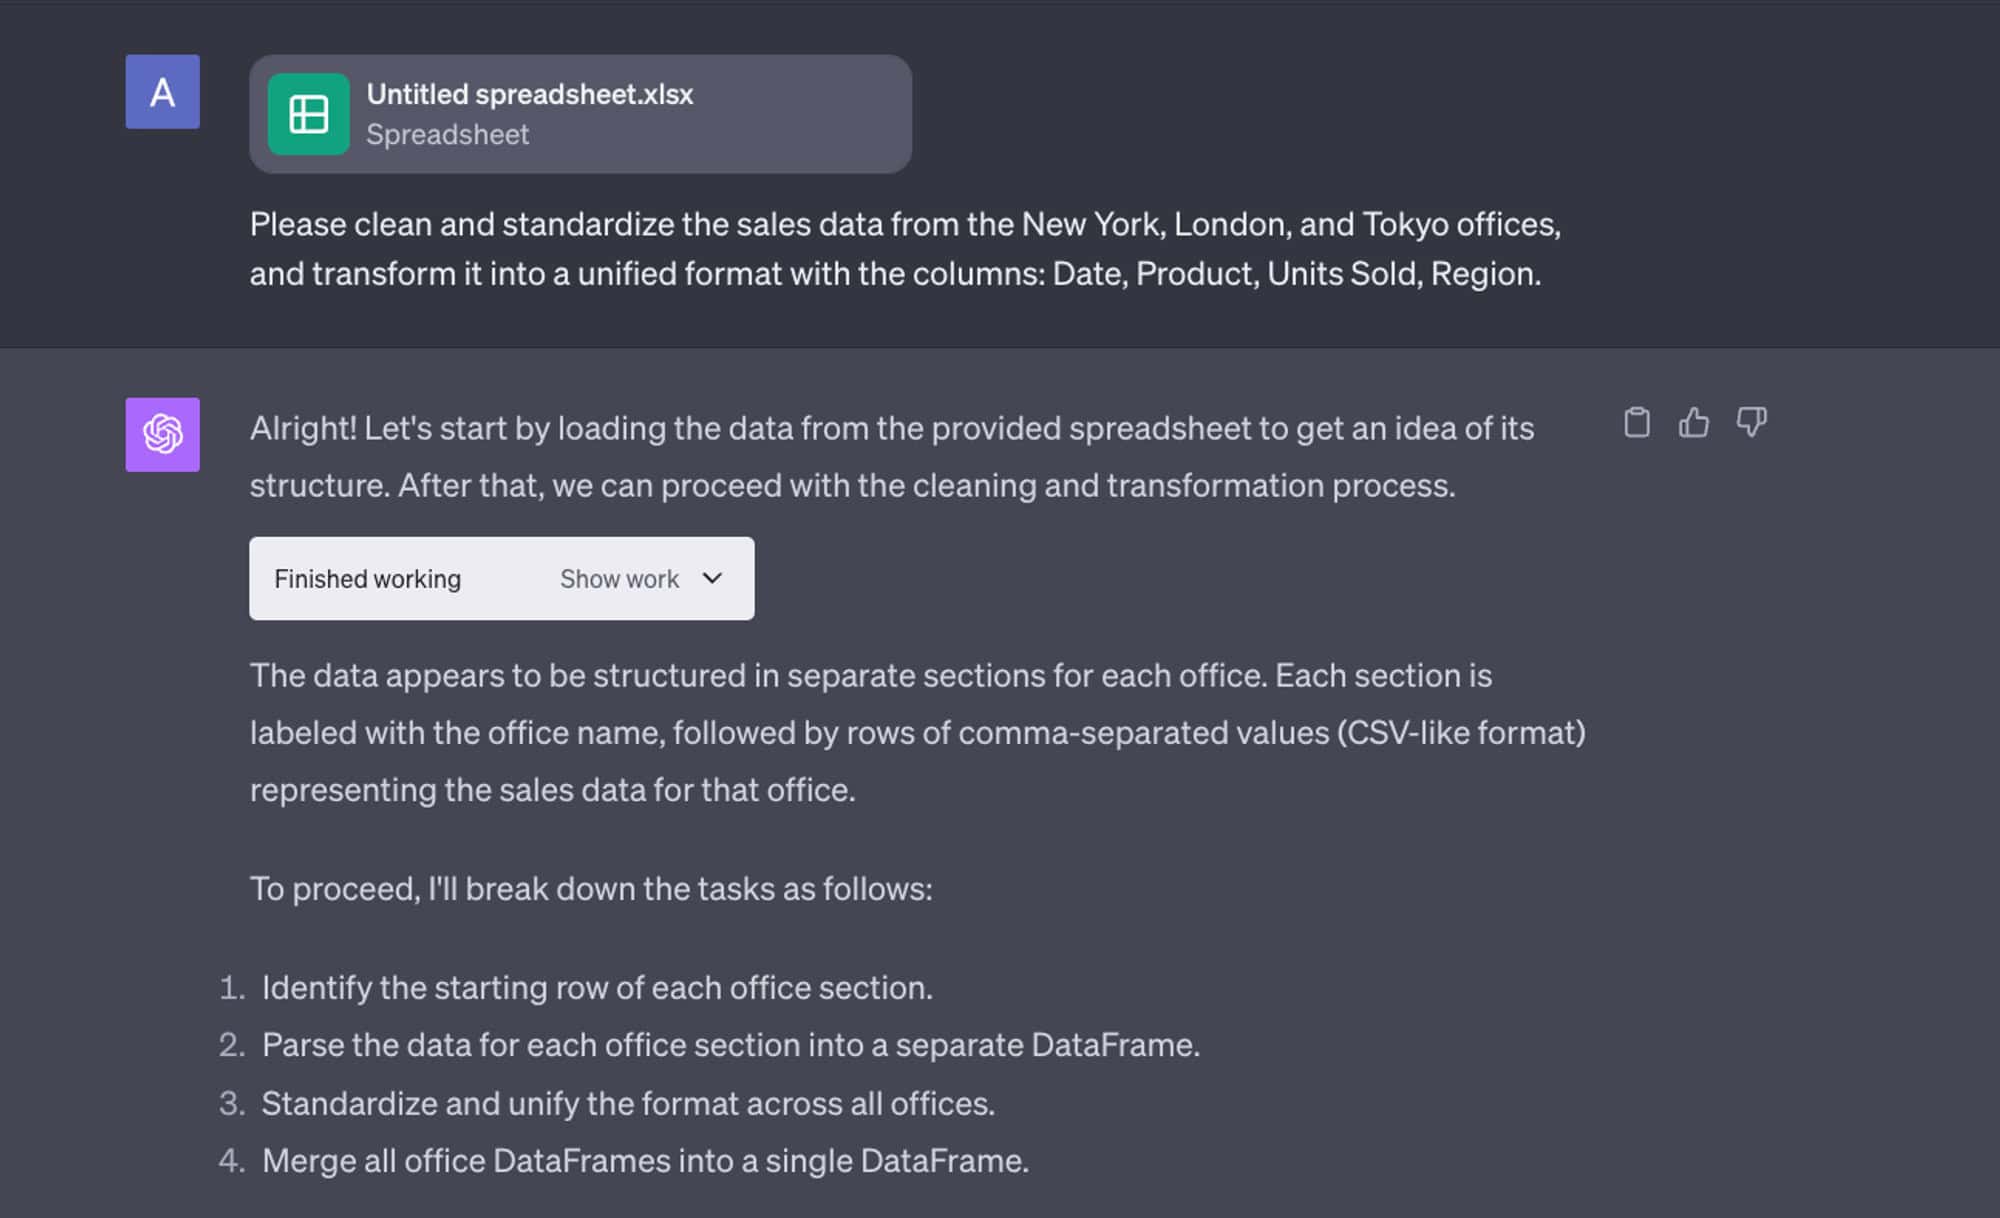This screenshot has width=2000, height=1218.
Task: Click the user prompt about cleaning sales data
Action: [905, 248]
